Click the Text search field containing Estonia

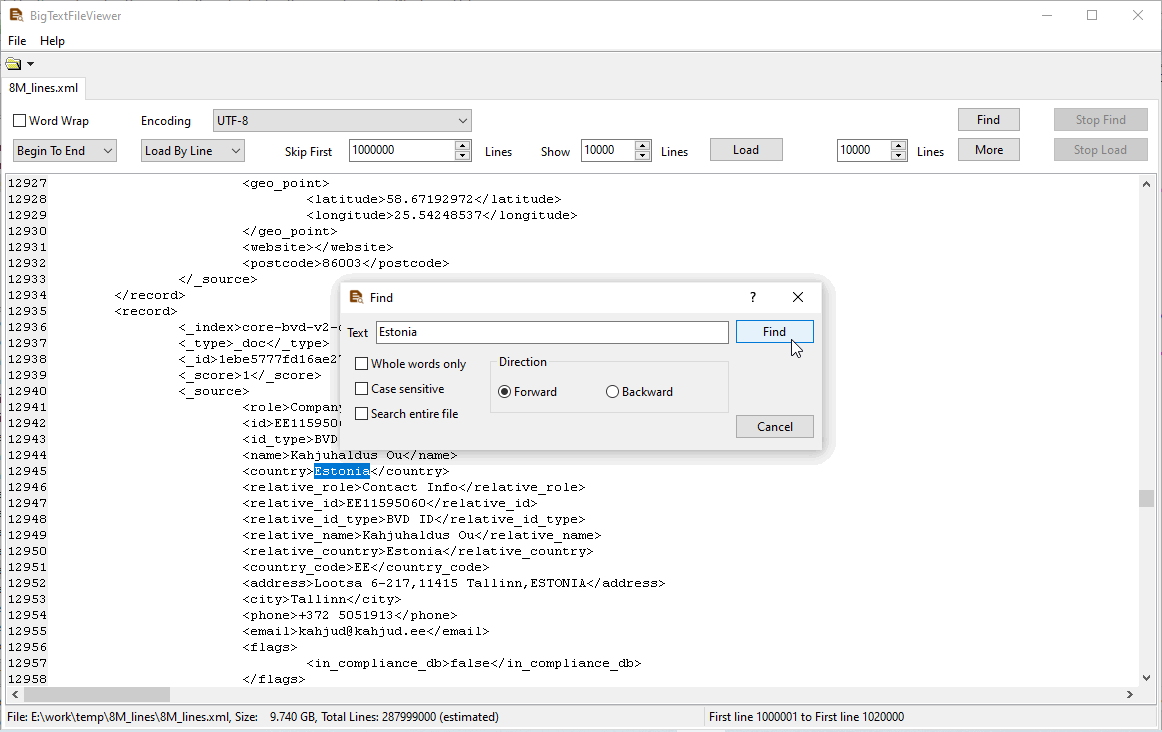[551, 332]
